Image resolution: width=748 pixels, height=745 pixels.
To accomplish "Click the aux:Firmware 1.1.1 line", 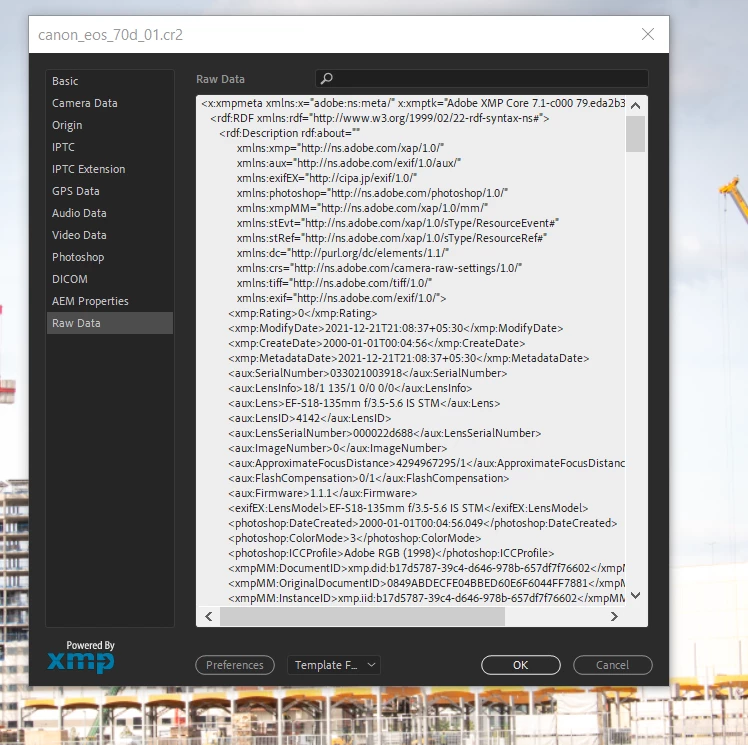I will coord(323,493).
